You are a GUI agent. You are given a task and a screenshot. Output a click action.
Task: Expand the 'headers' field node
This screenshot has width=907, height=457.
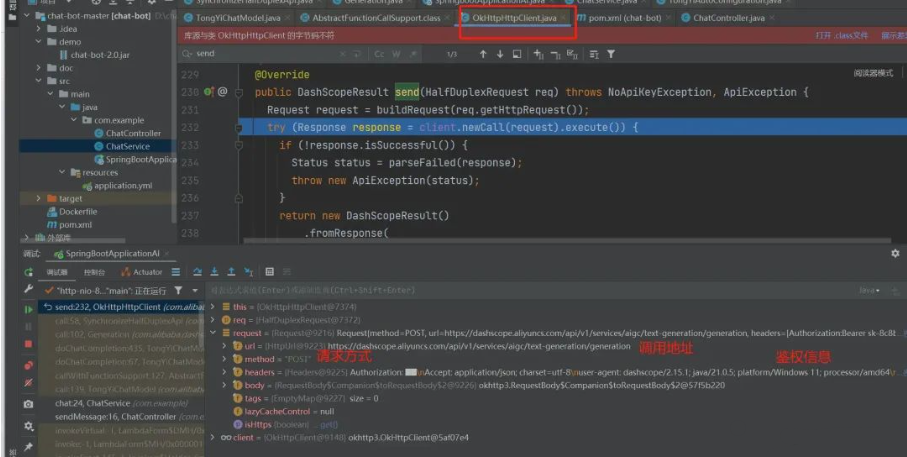224,372
